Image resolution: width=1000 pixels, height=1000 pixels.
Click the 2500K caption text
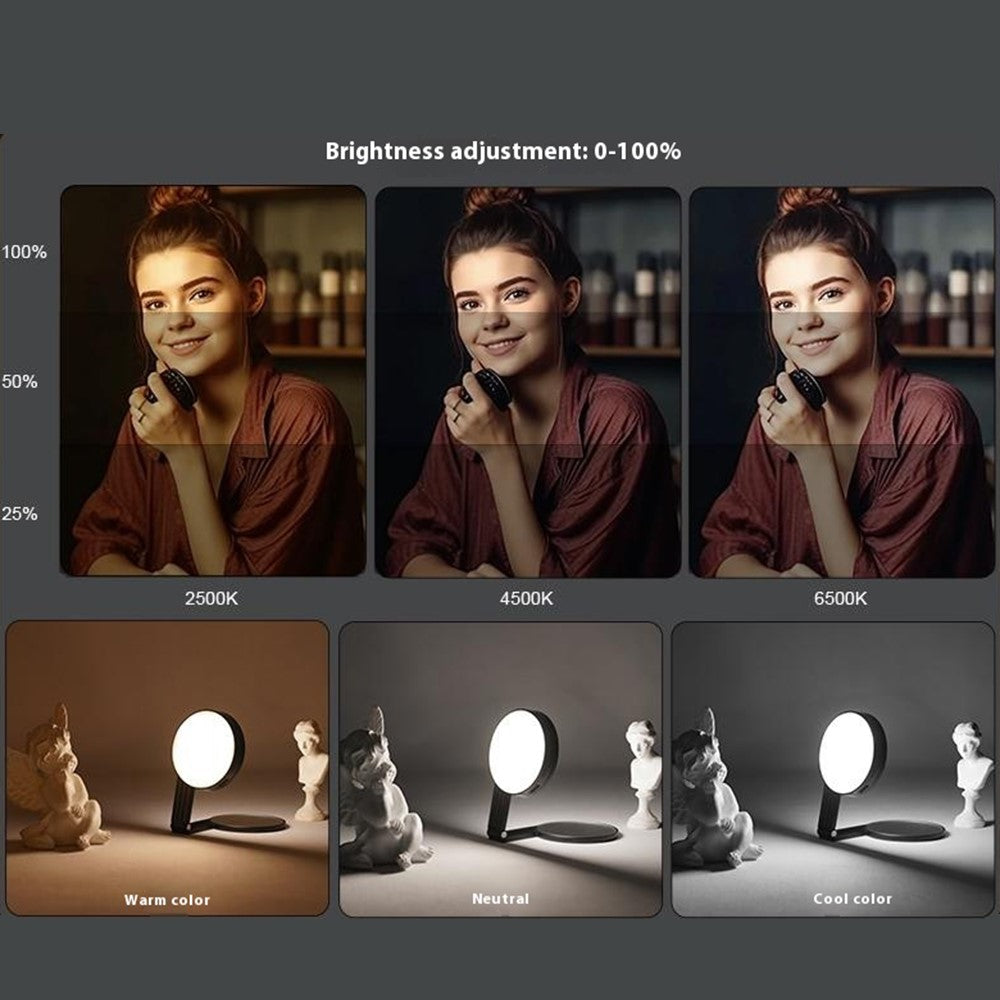(211, 599)
